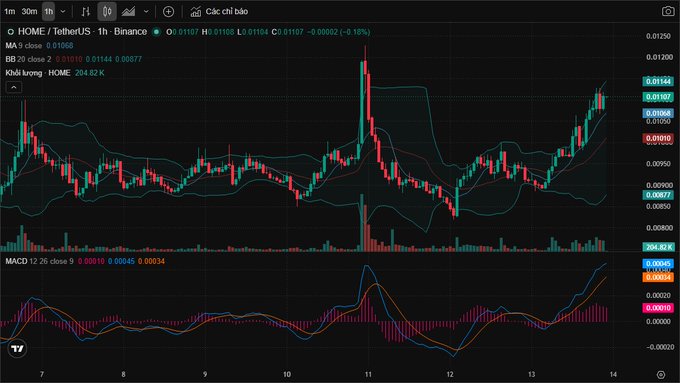Click the 0.00800 price axis tick
Viewport: 680px width, 383px height.
click(658, 228)
